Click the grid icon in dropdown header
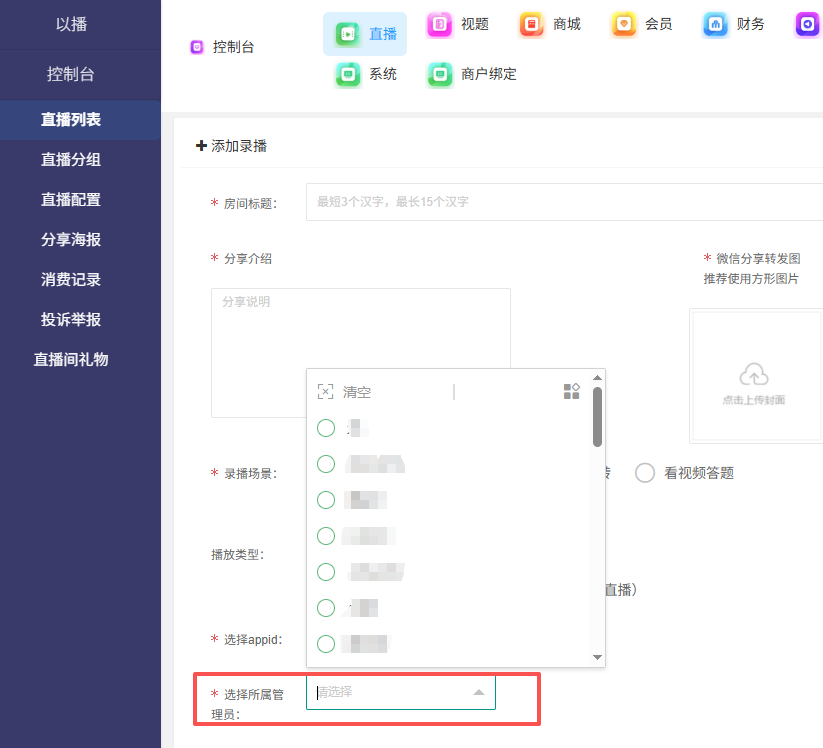 pyautogui.click(x=572, y=391)
